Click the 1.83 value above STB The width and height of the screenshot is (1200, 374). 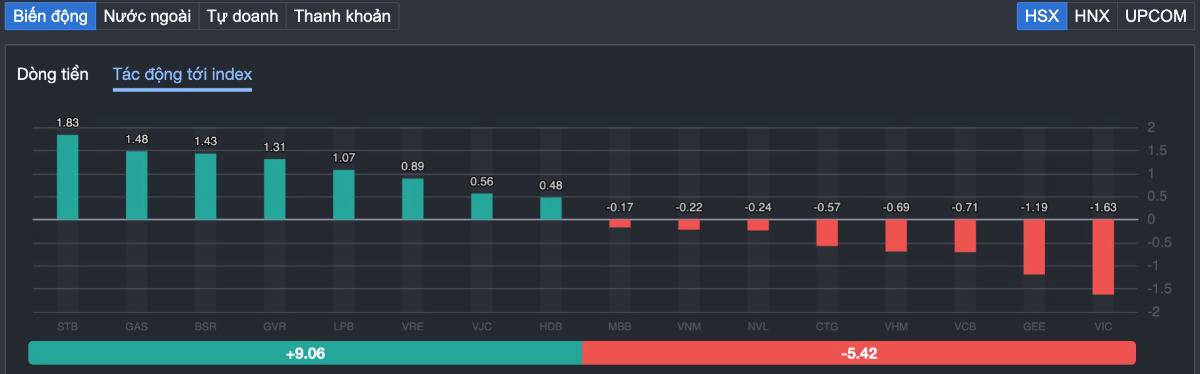(x=68, y=123)
